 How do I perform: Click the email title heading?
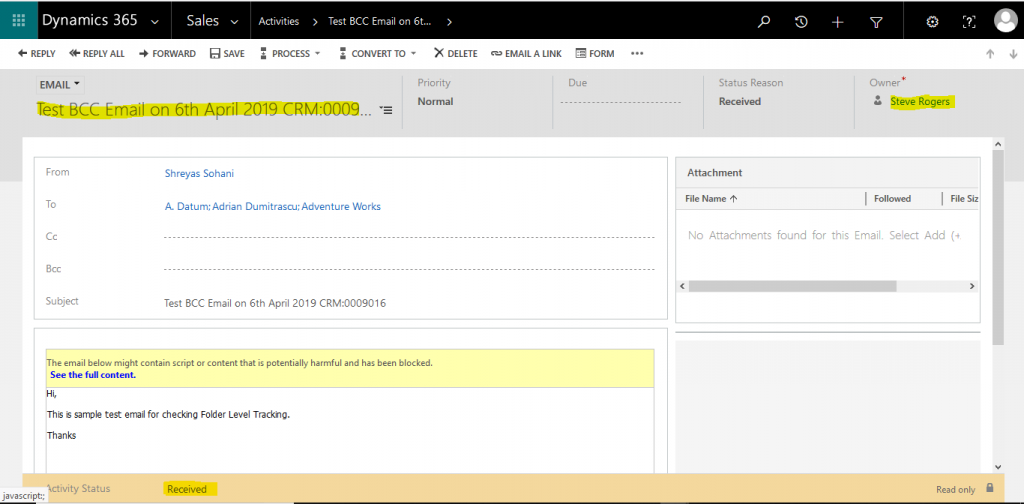204,108
